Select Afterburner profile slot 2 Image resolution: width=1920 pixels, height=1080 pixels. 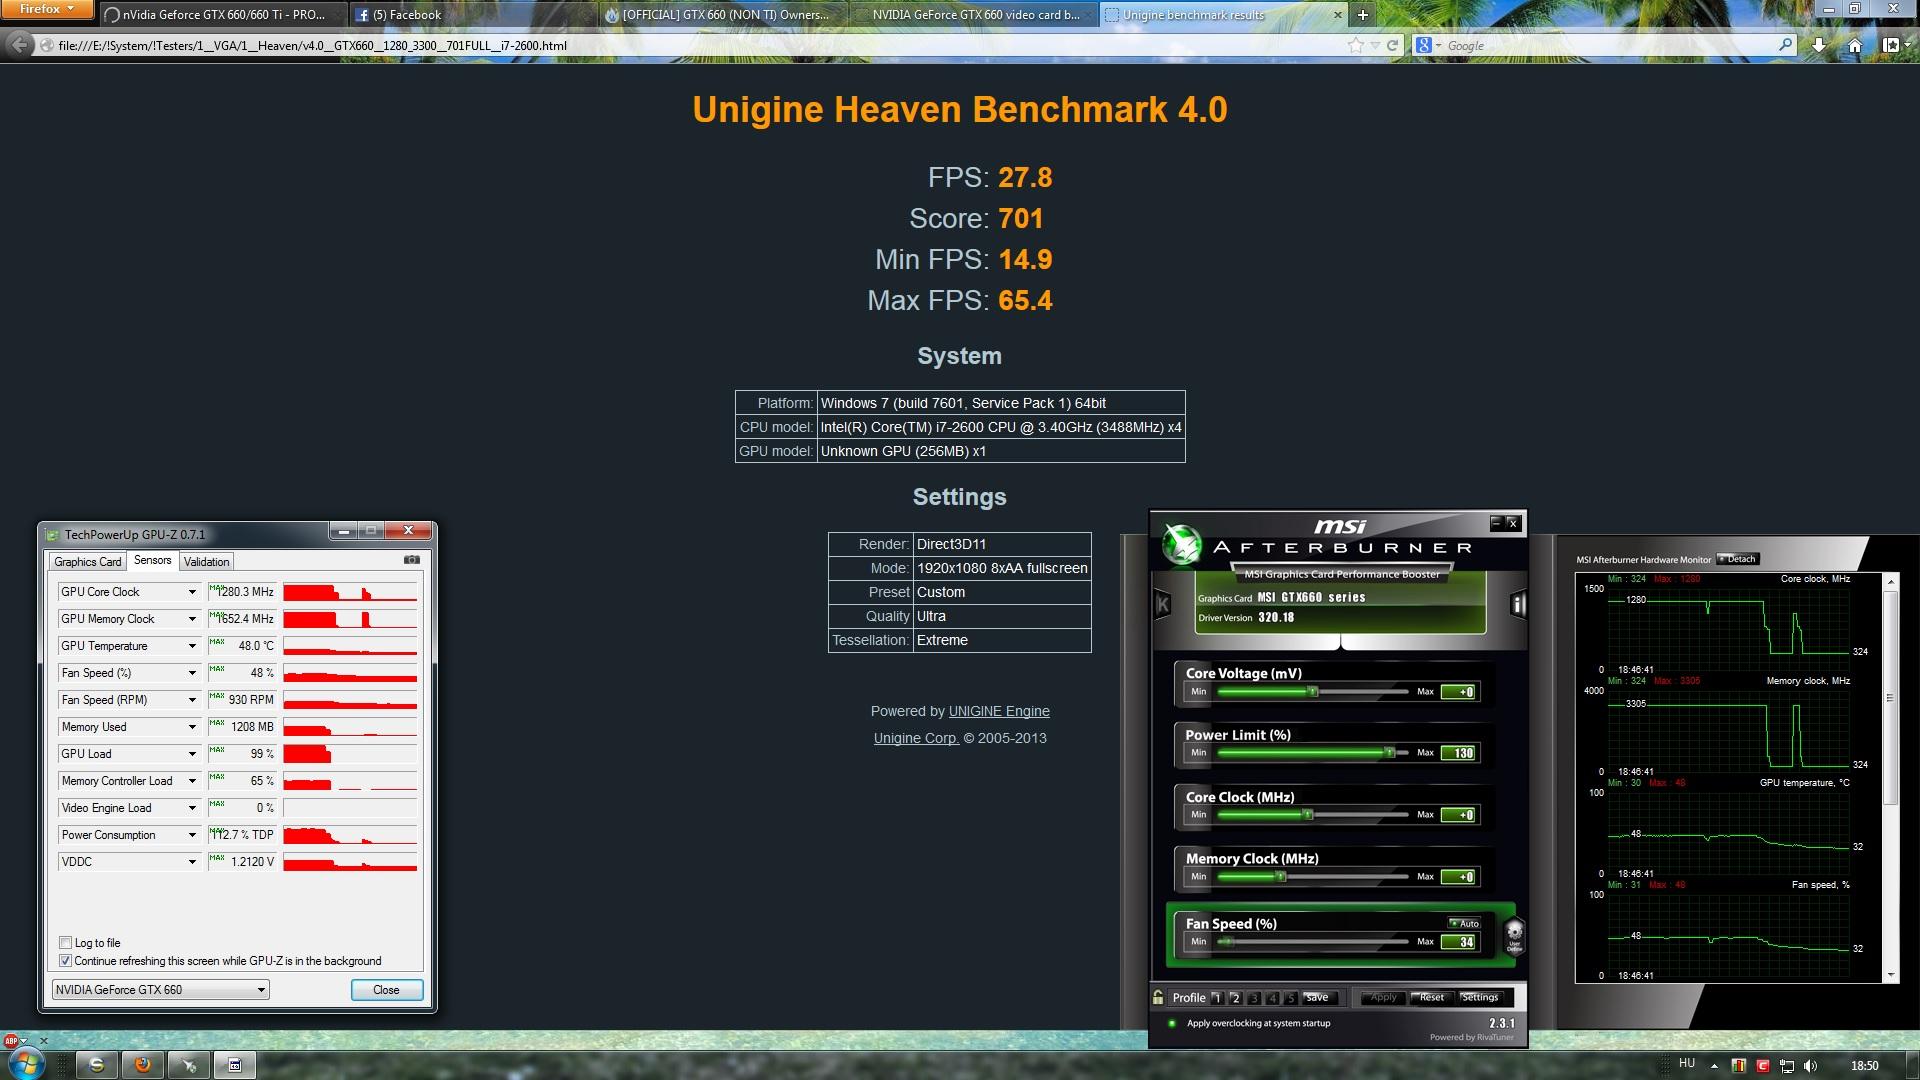[x=1236, y=997]
